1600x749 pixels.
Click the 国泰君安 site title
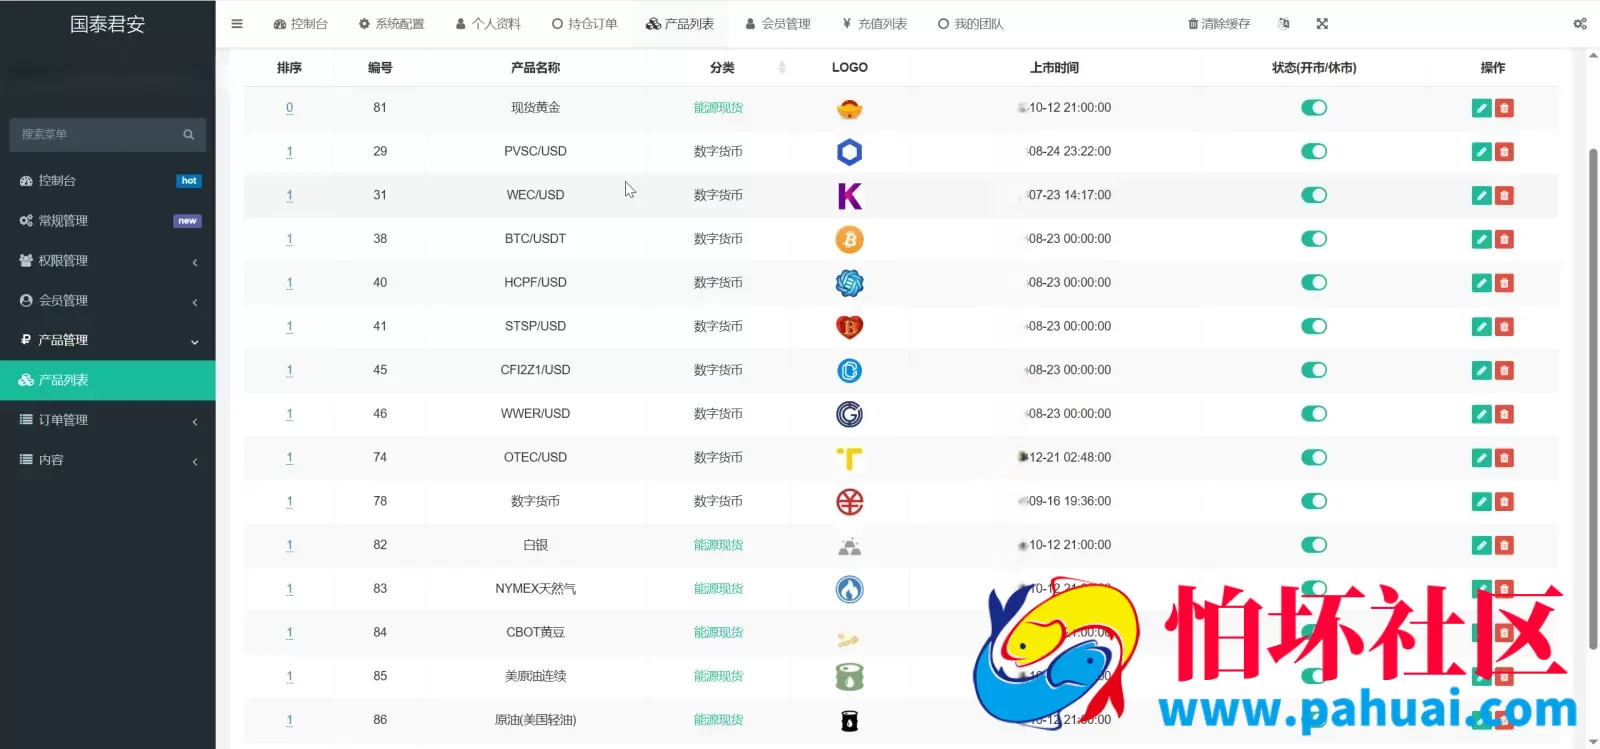(x=107, y=25)
